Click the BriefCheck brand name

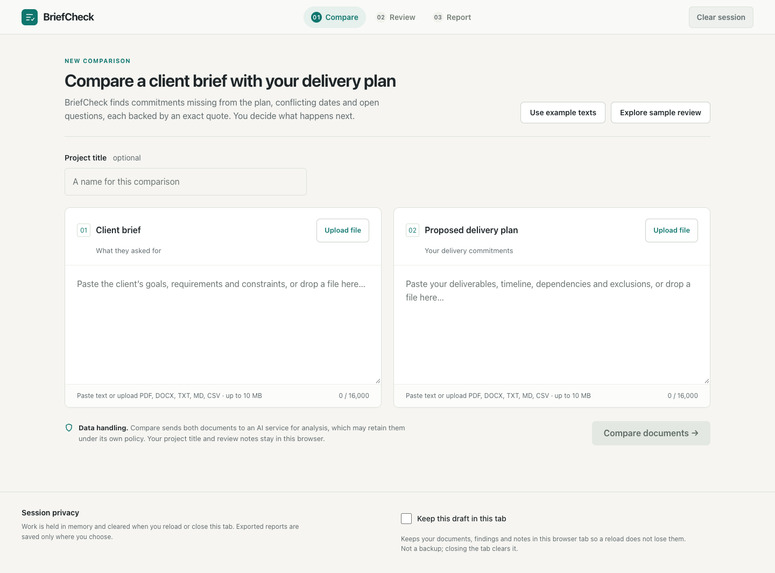[69, 17]
